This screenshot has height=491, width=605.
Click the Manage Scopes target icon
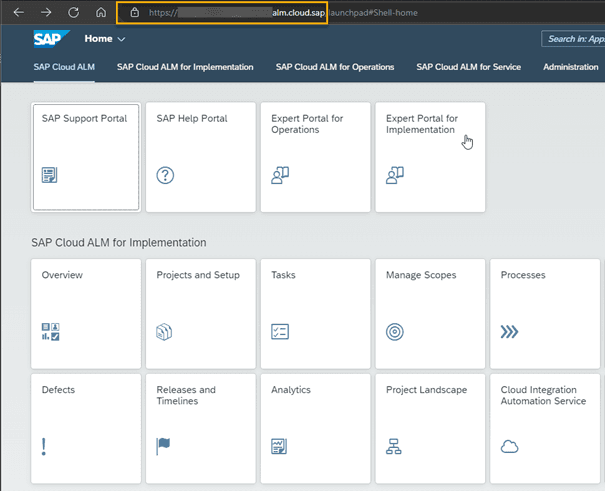point(394,332)
